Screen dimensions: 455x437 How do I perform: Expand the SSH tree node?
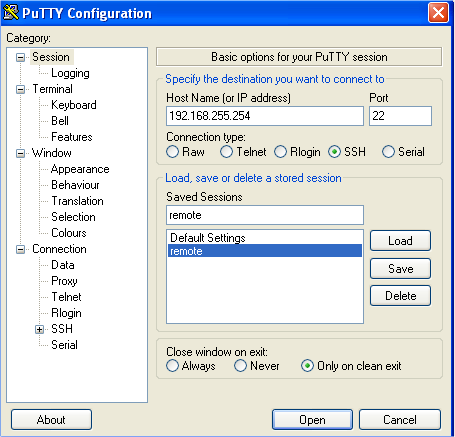tap(39, 329)
